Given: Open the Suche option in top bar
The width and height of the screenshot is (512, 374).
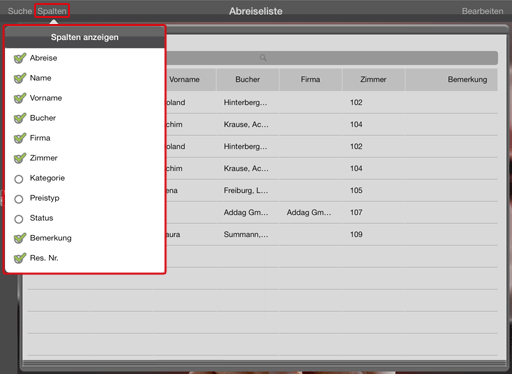Looking at the screenshot, I should click(x=19, y=11).
